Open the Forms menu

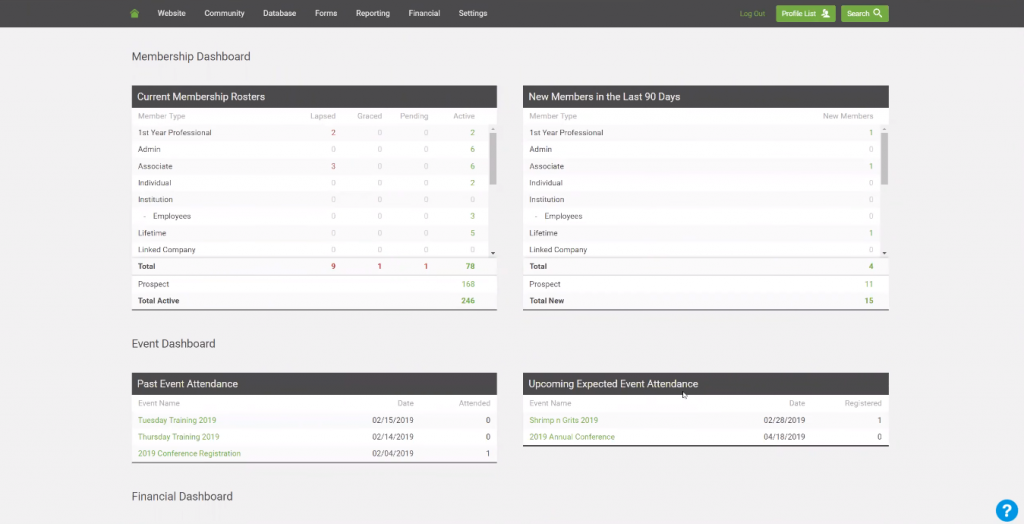point(326,13)
